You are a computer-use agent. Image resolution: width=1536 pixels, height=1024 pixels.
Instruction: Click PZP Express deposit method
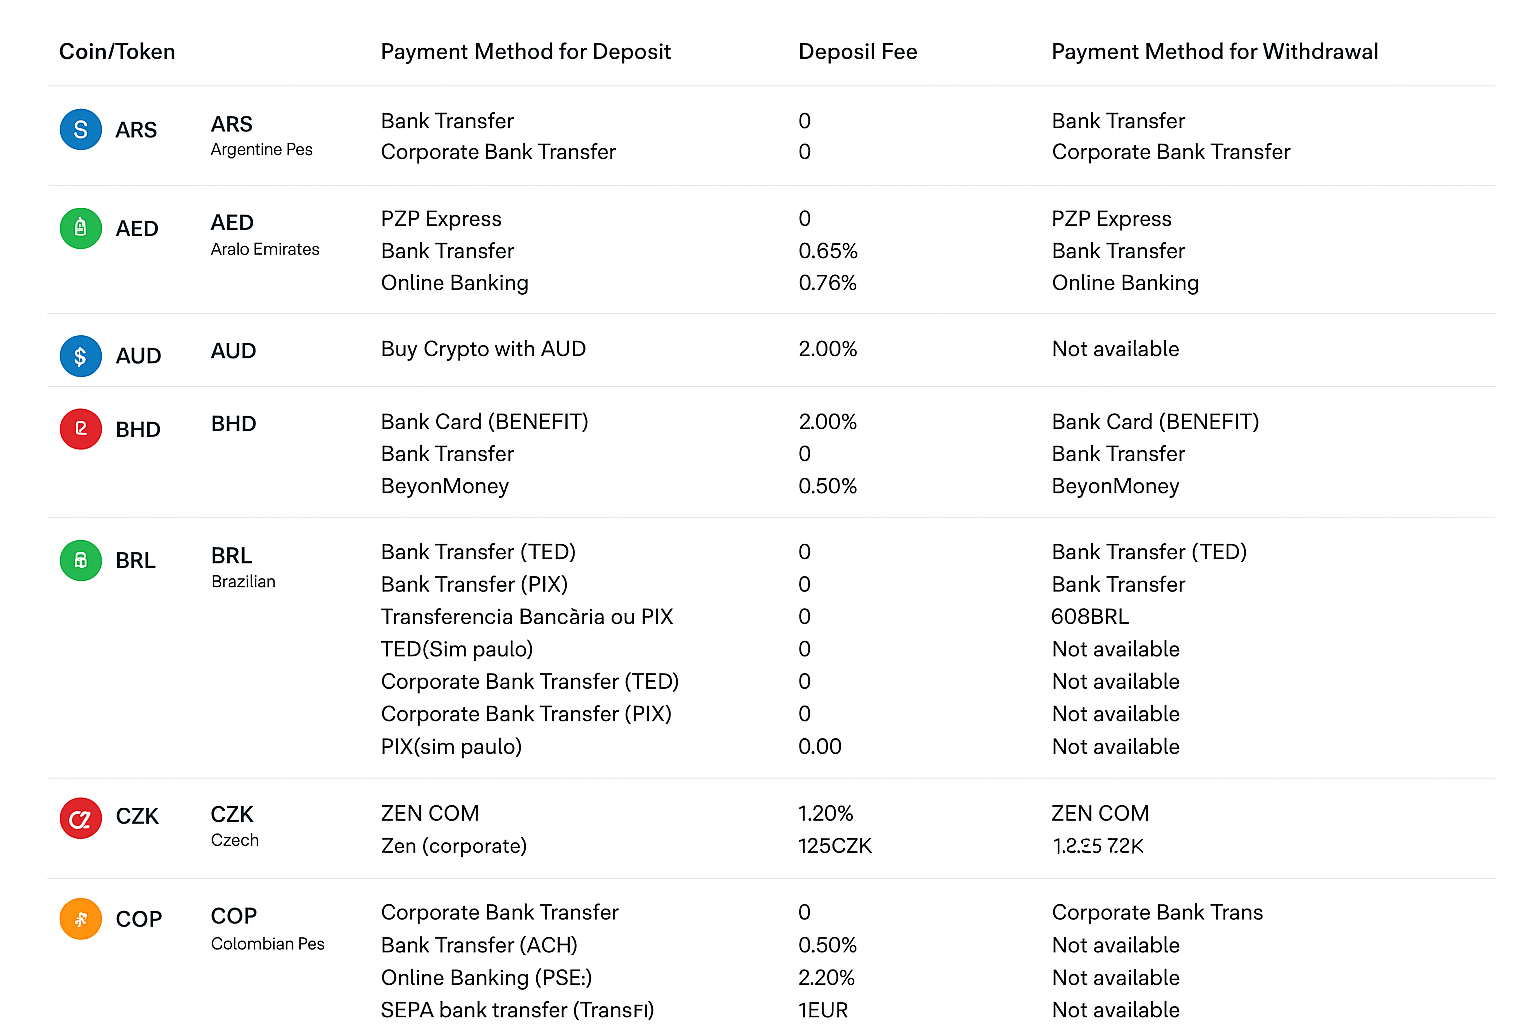[x=441, y=219]
